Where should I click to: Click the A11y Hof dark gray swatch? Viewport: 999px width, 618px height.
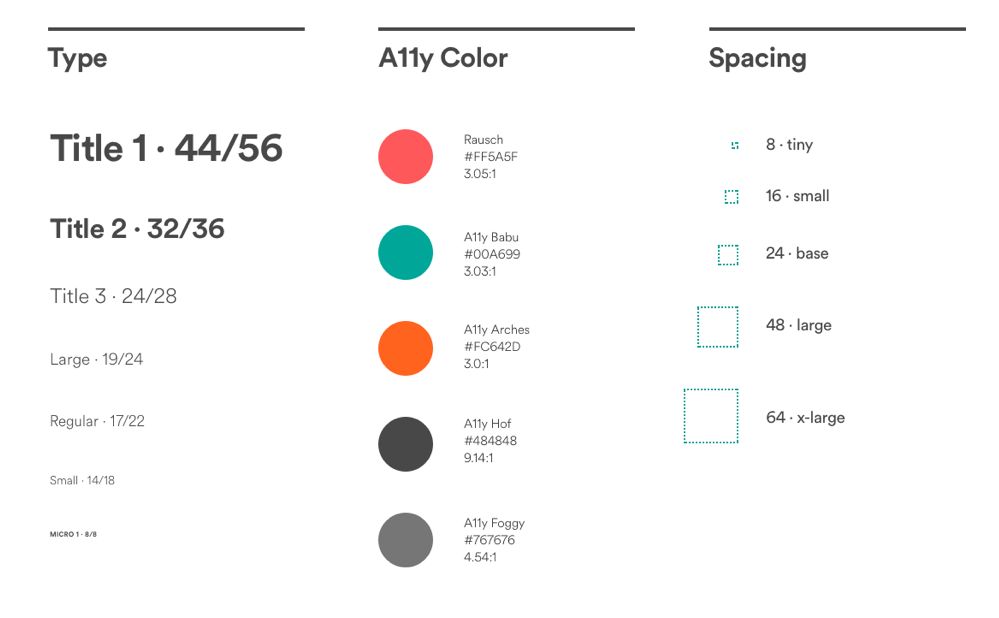(405, 444)
